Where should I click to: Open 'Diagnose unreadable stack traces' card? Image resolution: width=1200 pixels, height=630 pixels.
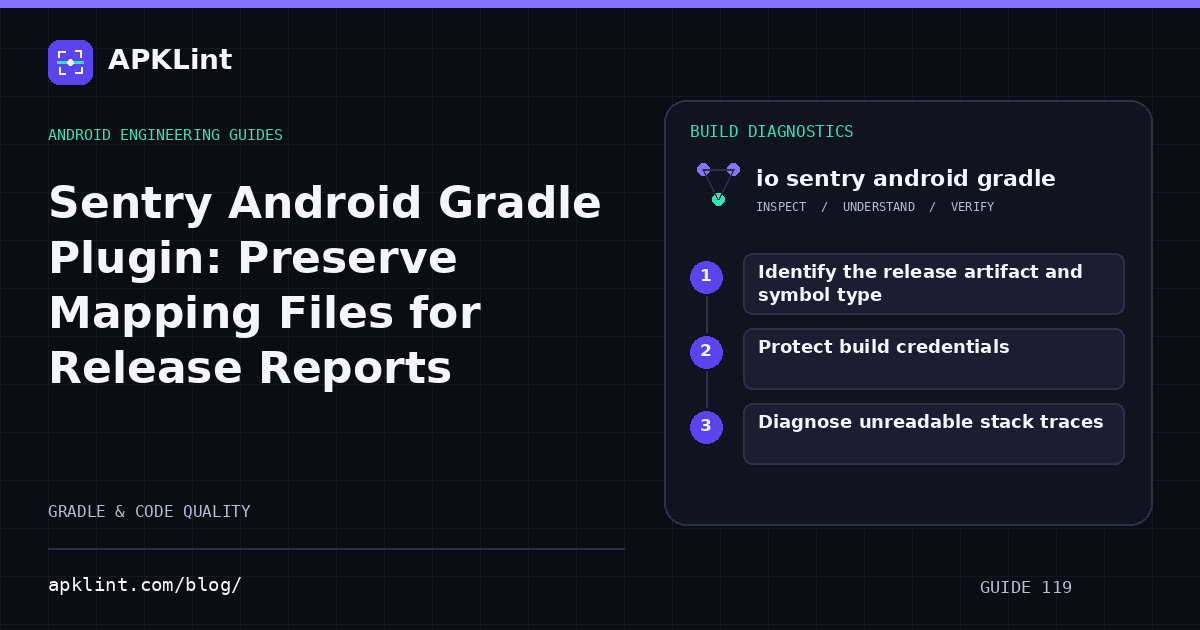934,434
